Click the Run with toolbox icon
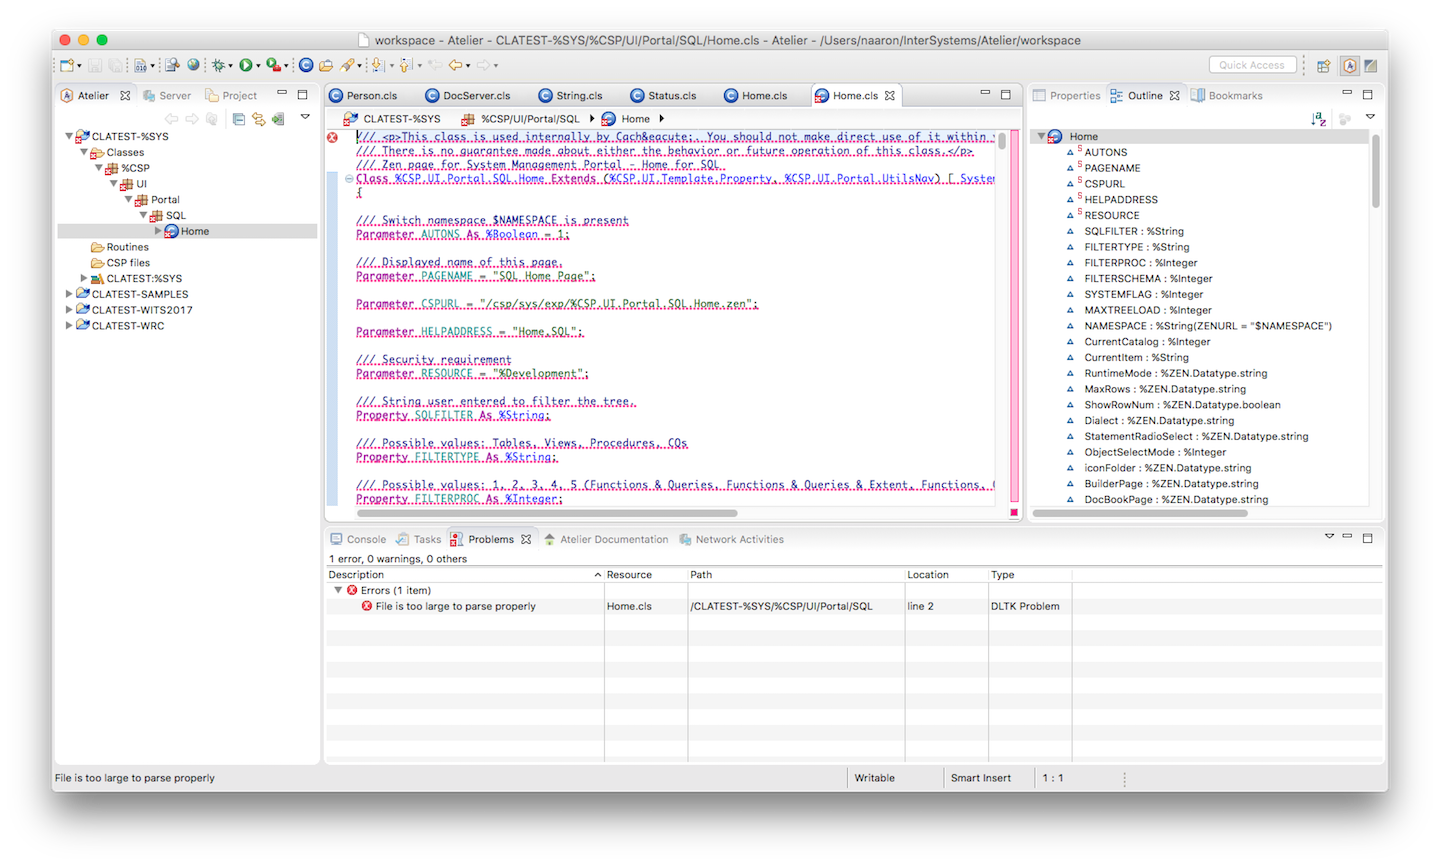 [272, 65]
